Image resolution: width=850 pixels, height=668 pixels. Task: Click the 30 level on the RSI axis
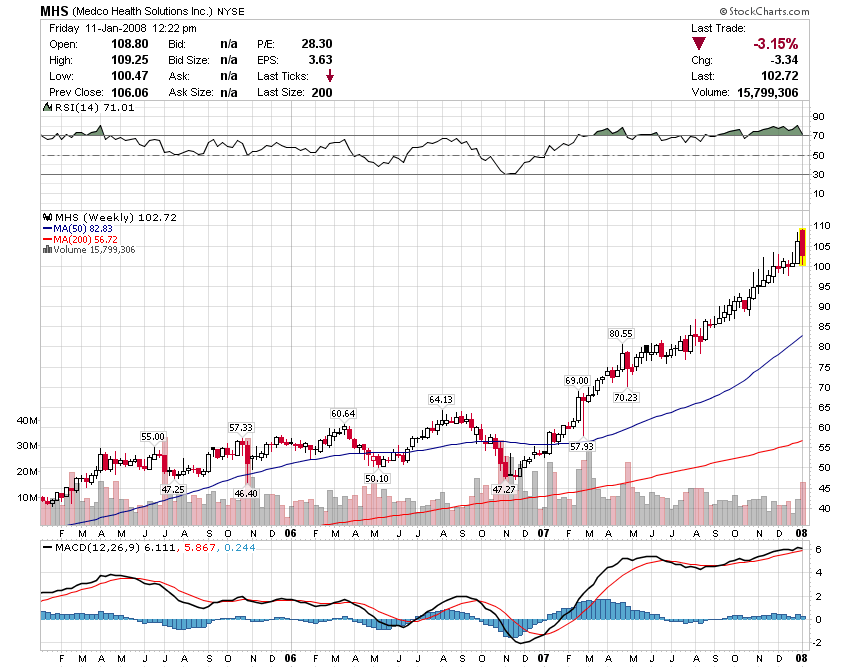pos(818,175)
